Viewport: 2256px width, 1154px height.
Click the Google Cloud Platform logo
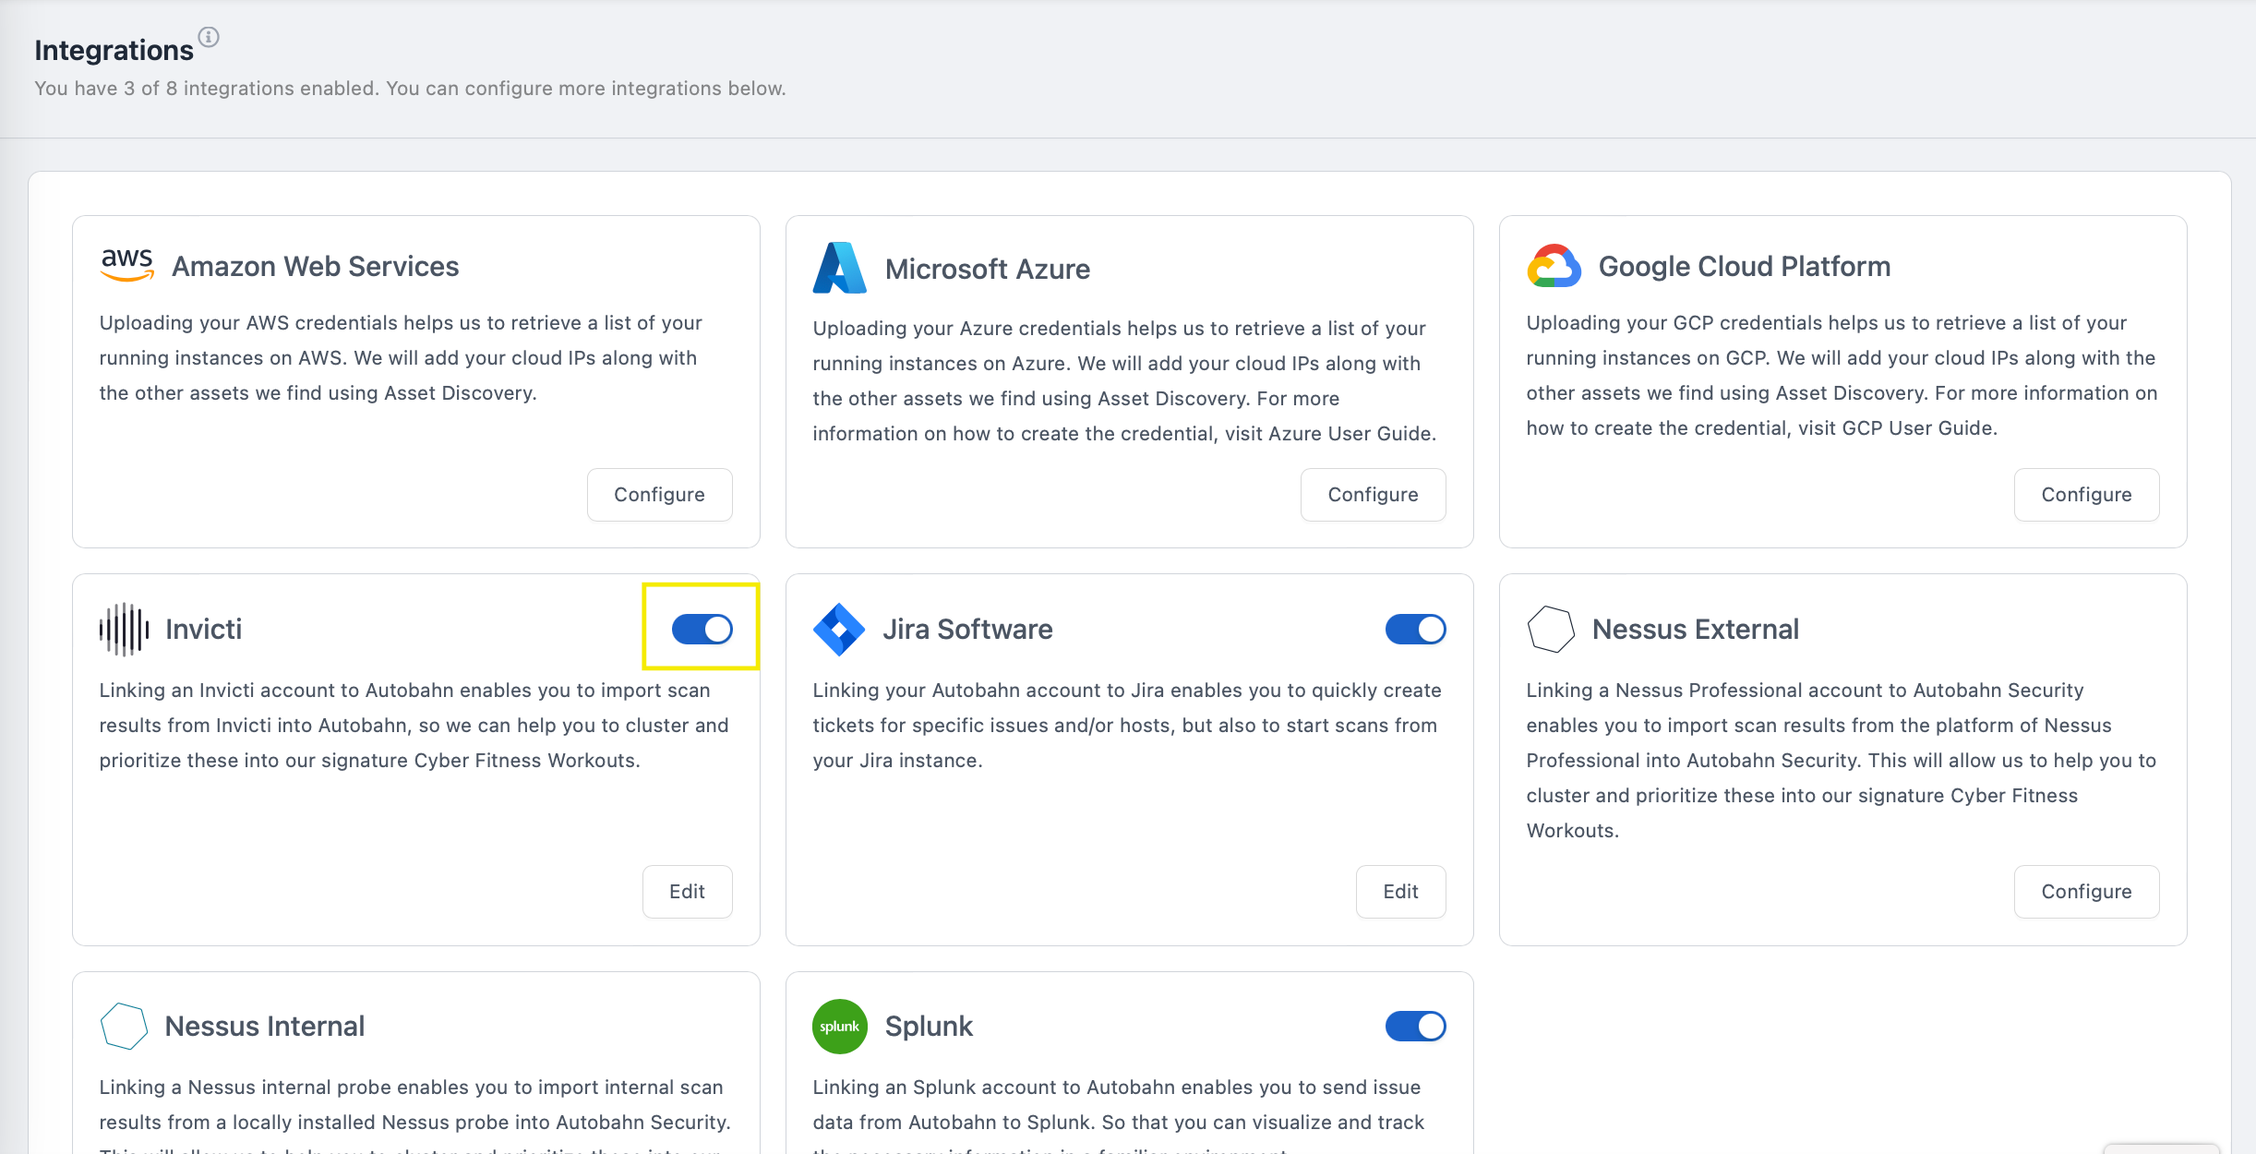coord(1553,266)
